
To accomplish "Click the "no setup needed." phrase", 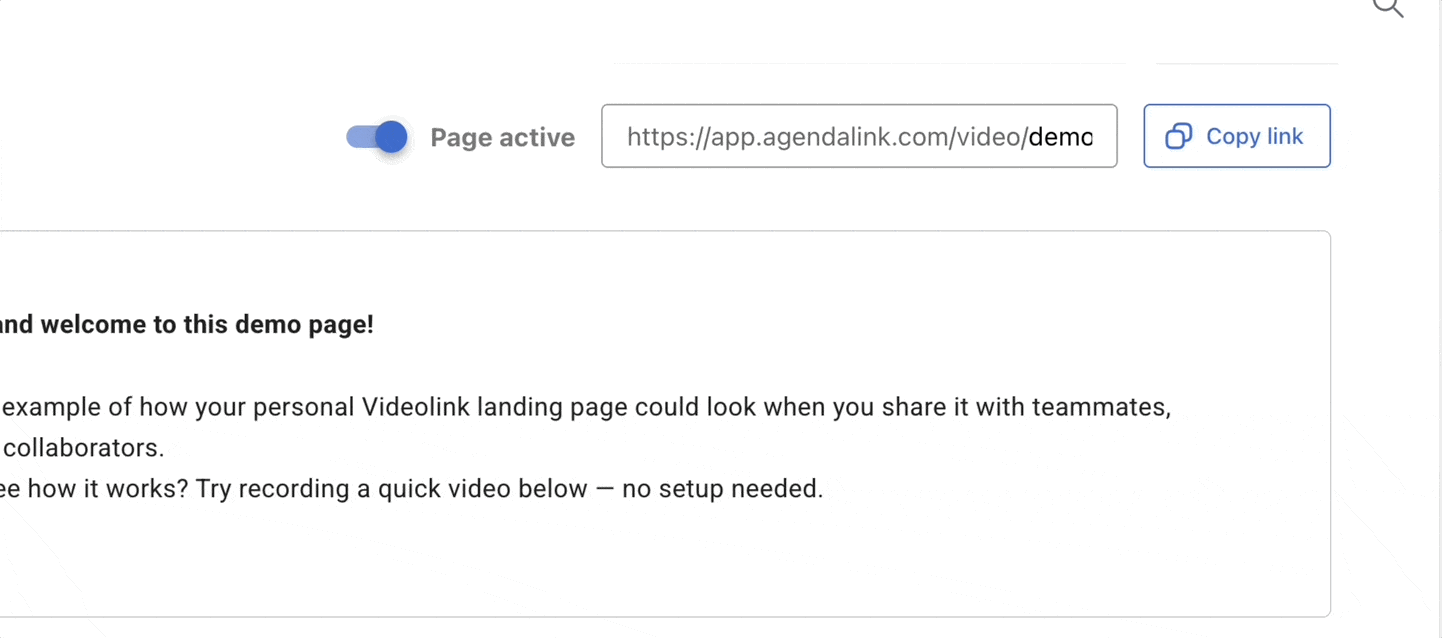I will coord(722,489).
